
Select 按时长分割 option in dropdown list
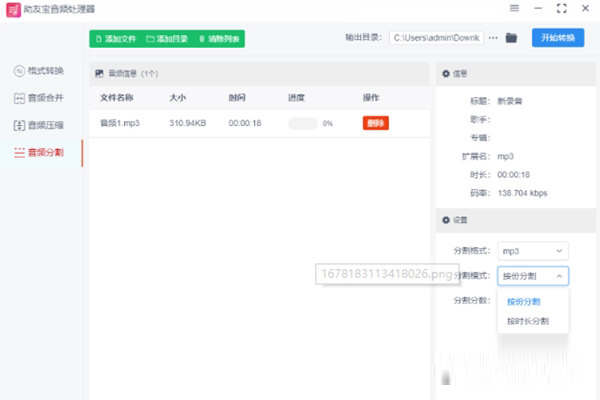(x=528, y=321)
